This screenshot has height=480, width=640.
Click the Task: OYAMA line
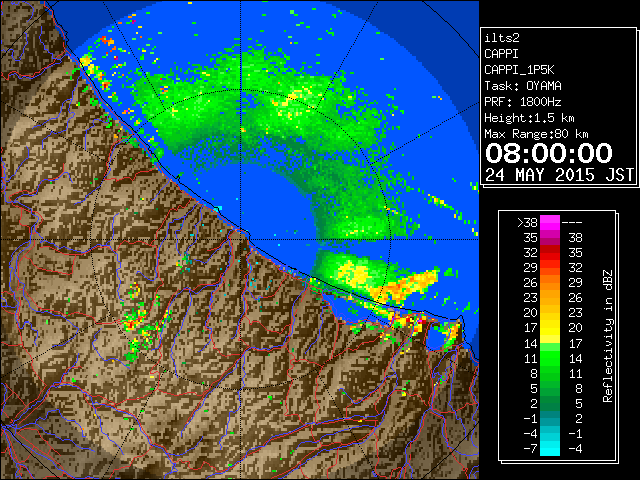click(523, 86)
